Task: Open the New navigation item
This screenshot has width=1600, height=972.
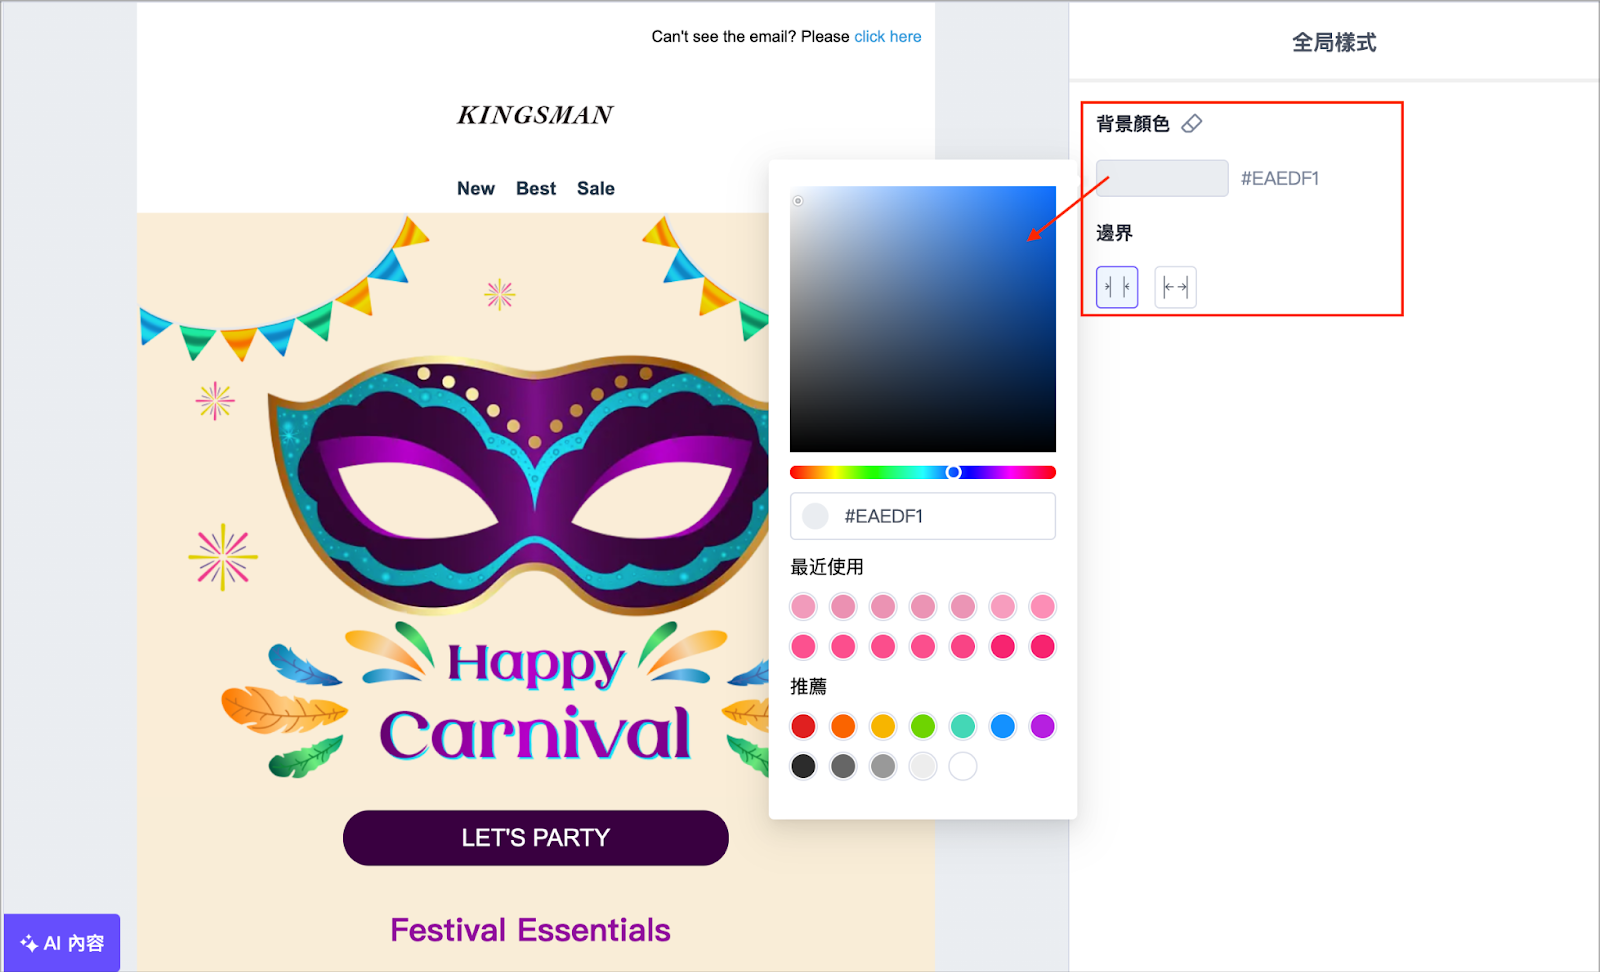Action: [x=476, y=189]
